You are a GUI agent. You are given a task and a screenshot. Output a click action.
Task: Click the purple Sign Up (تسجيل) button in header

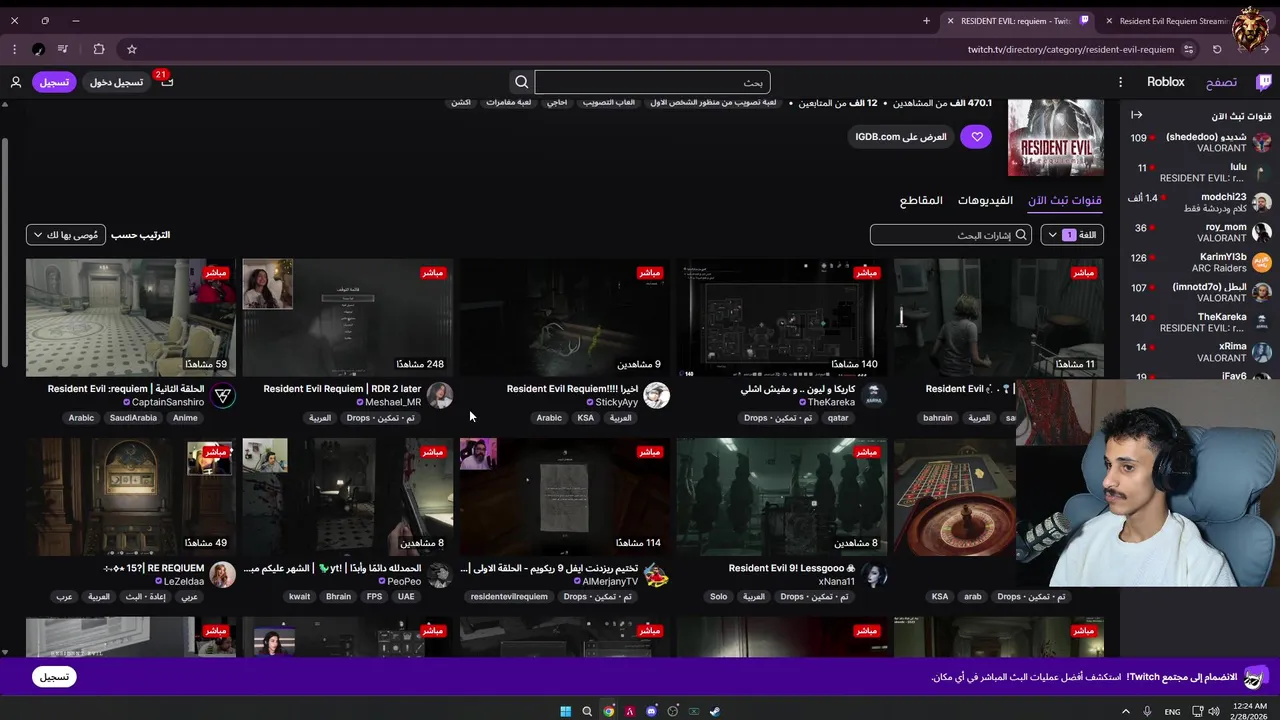(x=54, y=82)
